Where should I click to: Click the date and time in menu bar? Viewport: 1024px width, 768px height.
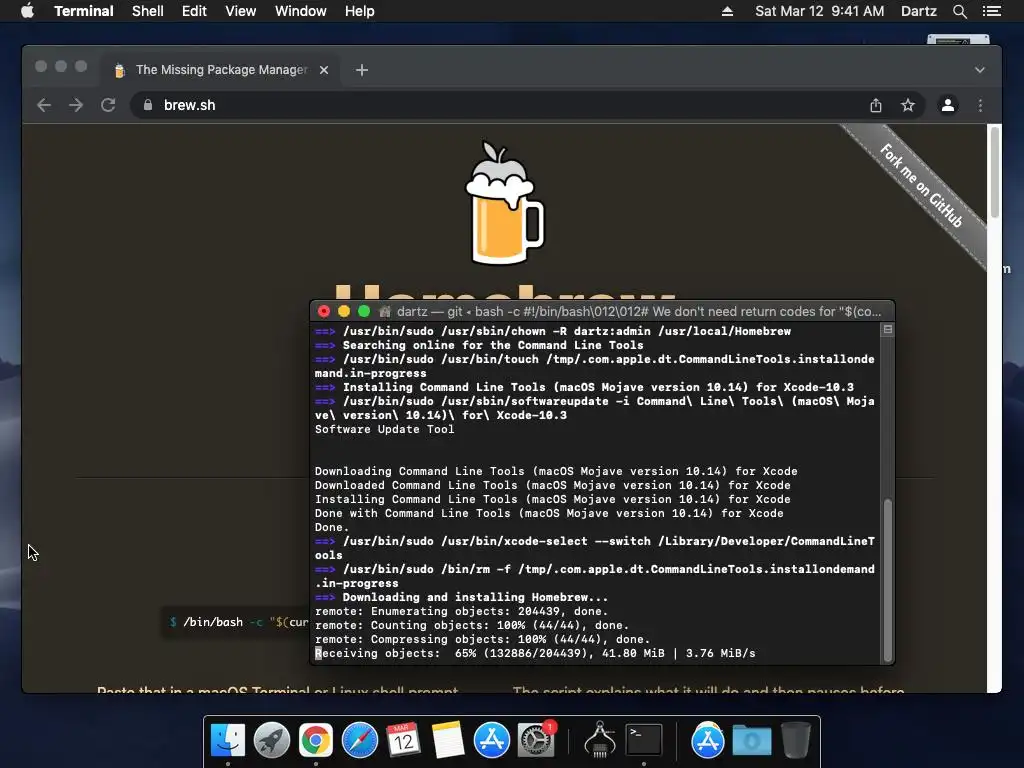coord(820,11)
